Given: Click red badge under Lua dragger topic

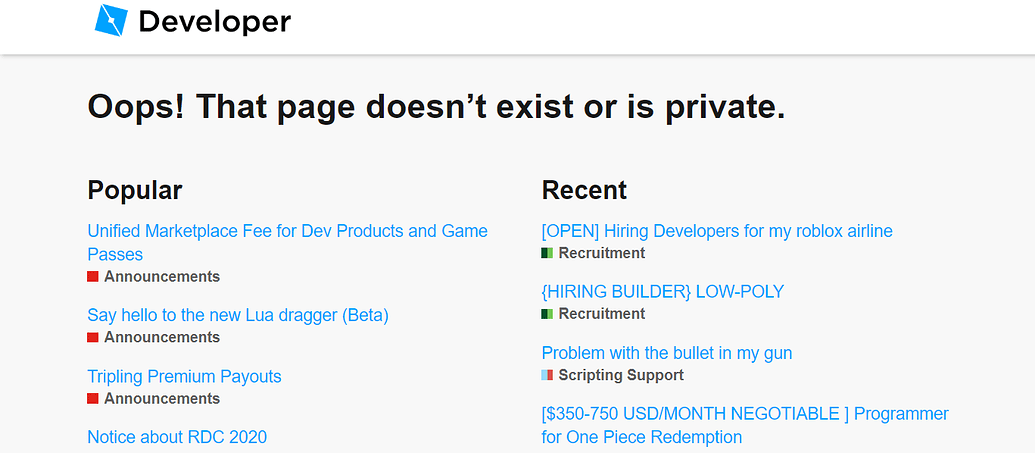Looking at the screenshot, I should 92,337.
